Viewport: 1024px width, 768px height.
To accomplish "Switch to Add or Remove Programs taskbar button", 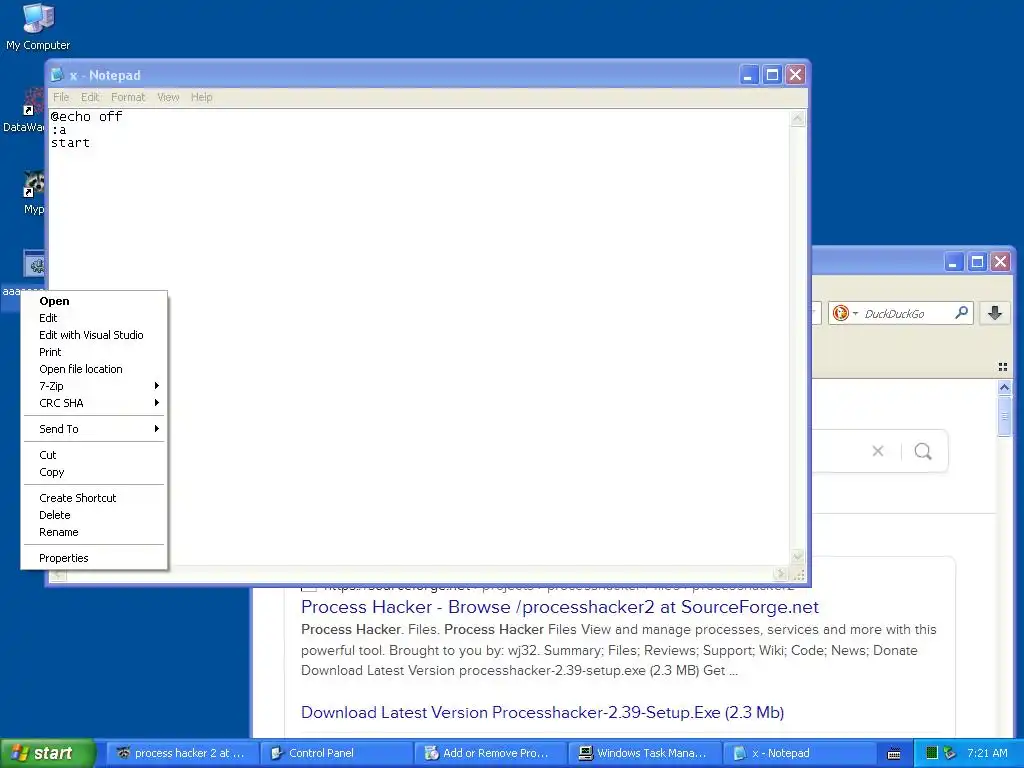I will tap(490, 753).
